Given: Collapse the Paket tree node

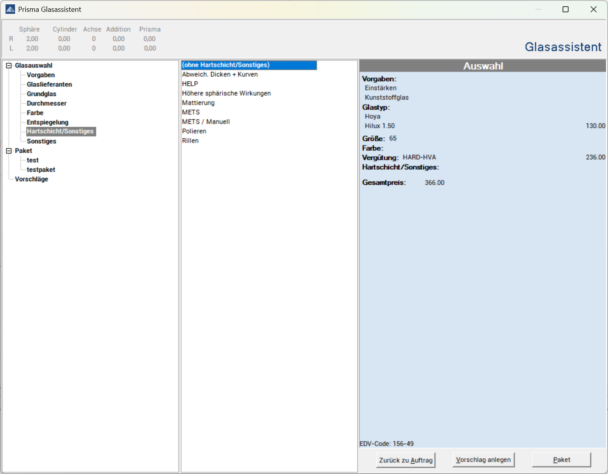Looking at the screenshot, I should 8,151.
